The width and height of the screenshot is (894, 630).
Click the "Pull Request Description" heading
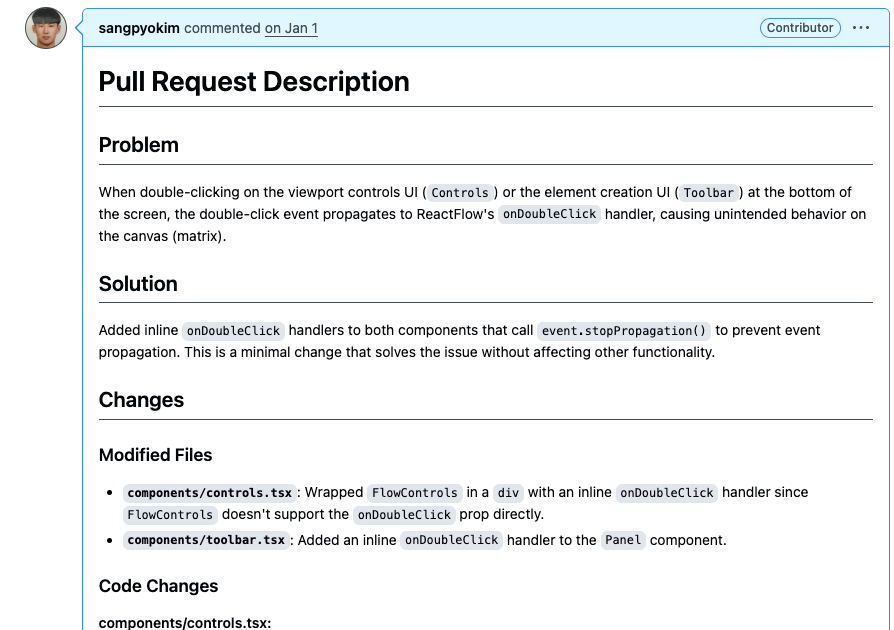click(254, 82)
